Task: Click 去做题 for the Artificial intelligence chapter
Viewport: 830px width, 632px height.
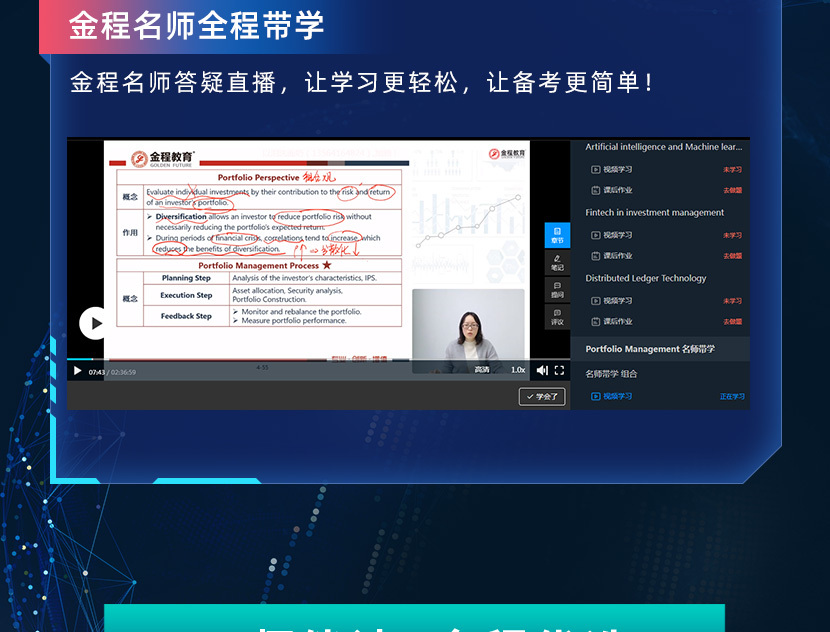Action: [x=733, y=190]
